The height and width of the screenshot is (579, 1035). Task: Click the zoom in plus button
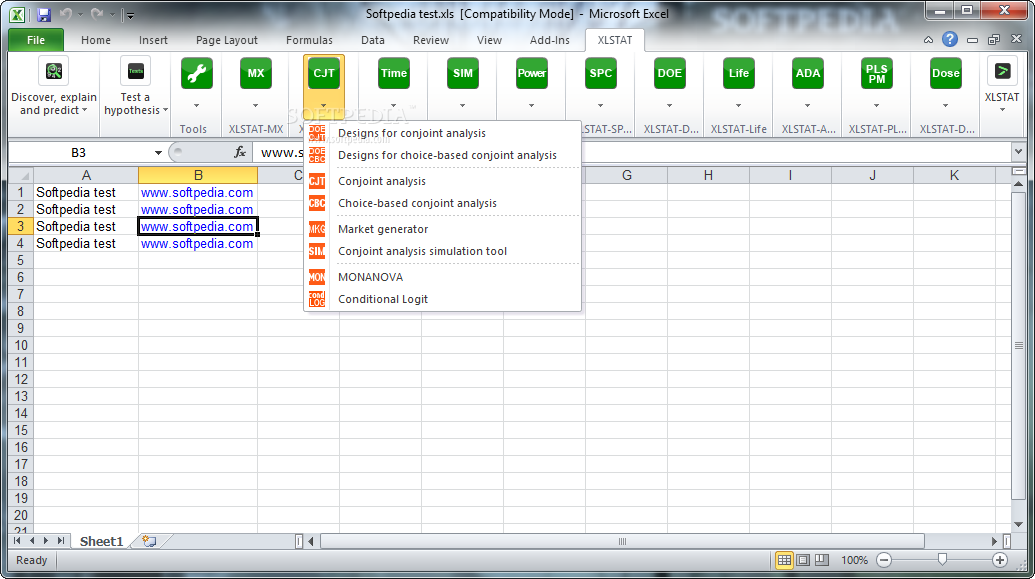click(1000, 560)
